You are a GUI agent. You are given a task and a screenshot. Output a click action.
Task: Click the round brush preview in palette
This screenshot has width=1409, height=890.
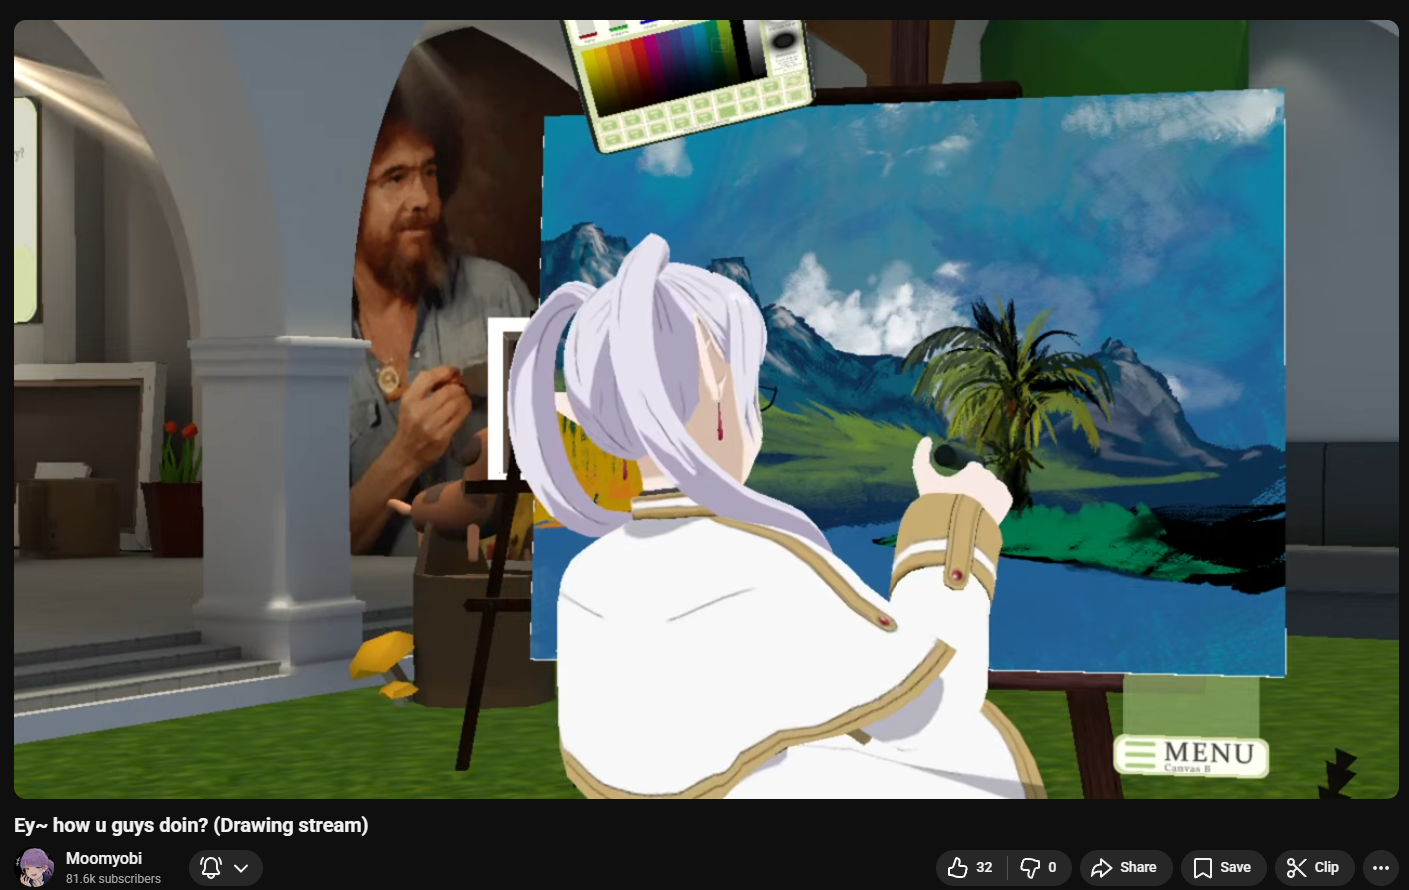point(783,41)
